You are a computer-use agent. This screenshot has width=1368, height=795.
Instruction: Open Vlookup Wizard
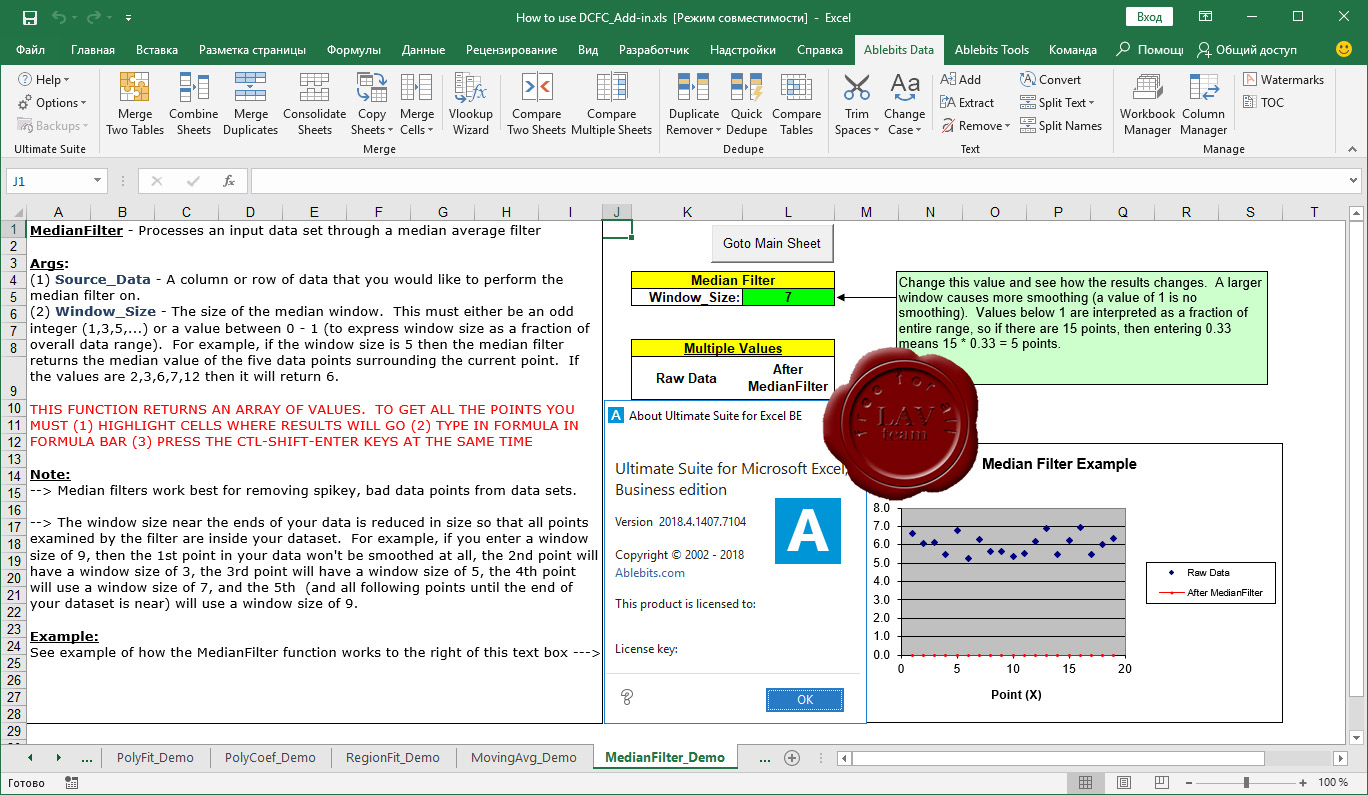(470, 104)
